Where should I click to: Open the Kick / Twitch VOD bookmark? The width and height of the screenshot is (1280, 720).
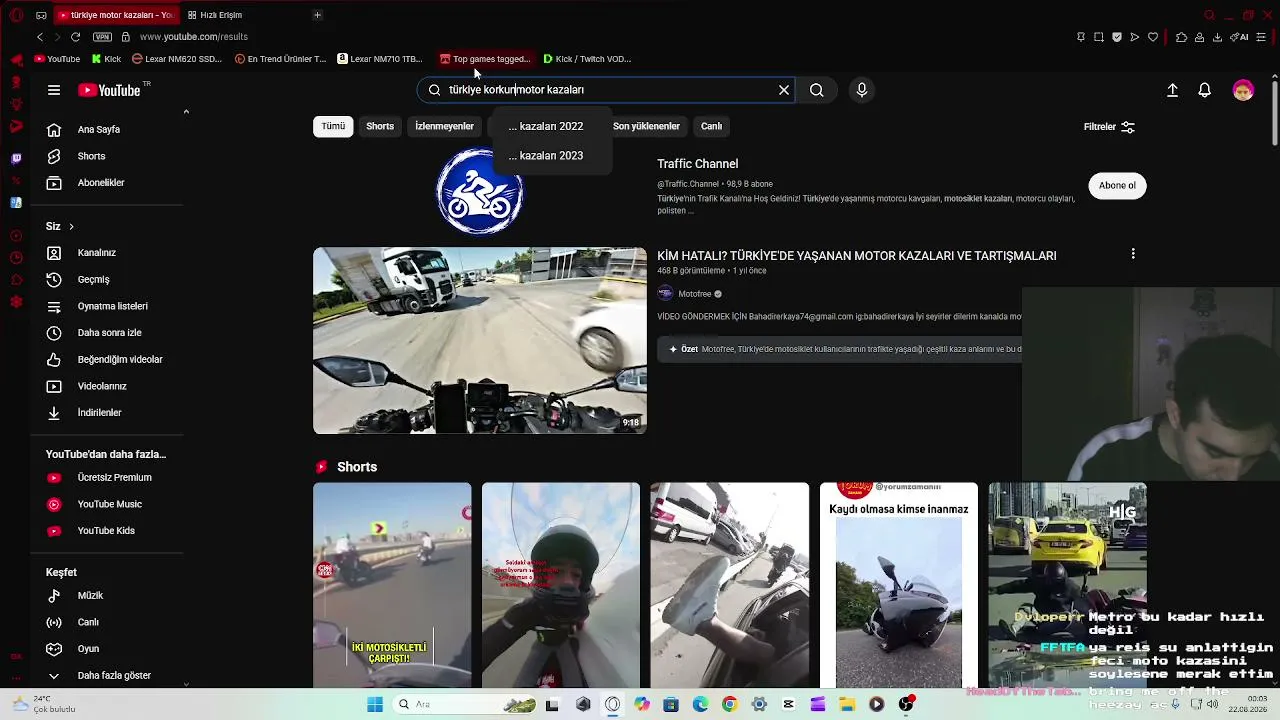click(587, 59)
